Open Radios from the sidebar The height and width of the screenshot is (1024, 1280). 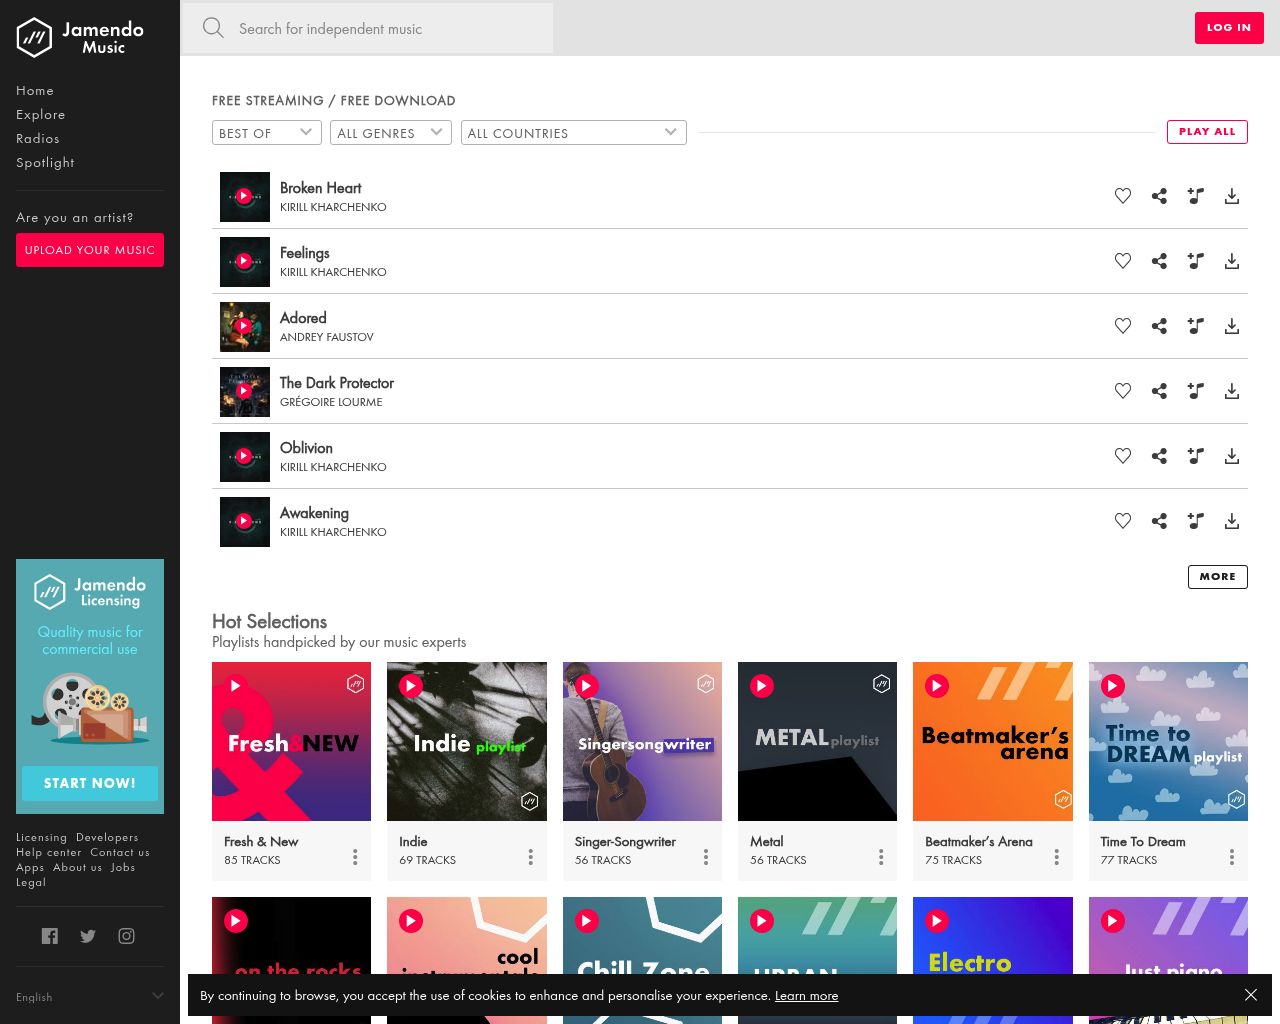point(38,138)
